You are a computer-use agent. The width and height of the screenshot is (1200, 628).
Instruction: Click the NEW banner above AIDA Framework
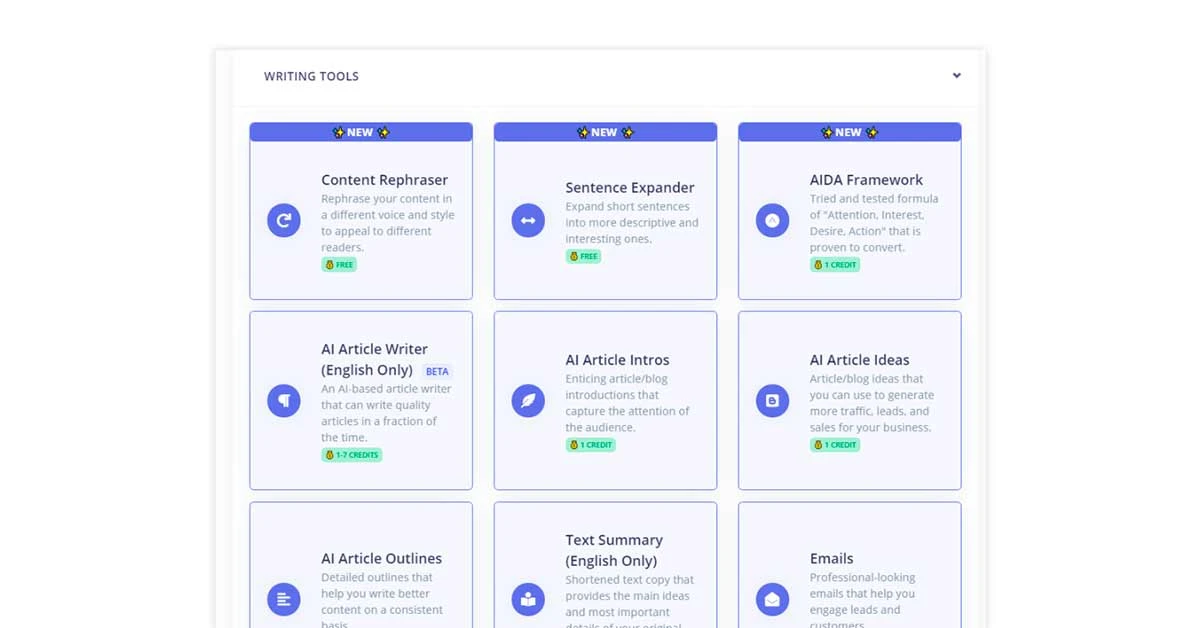pos(849,131)
